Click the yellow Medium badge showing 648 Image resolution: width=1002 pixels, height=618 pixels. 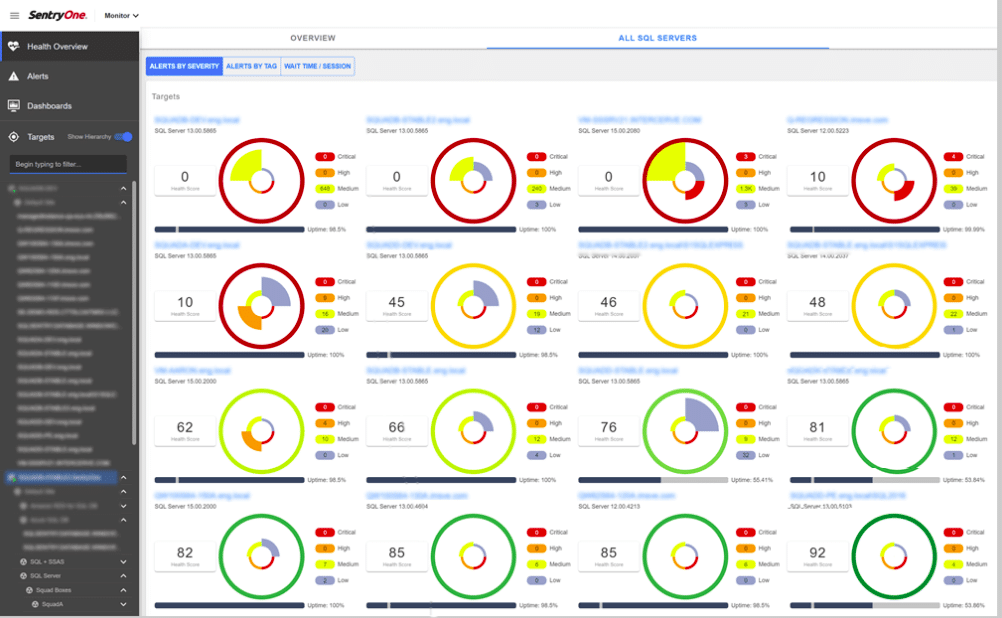coord(325,189)
